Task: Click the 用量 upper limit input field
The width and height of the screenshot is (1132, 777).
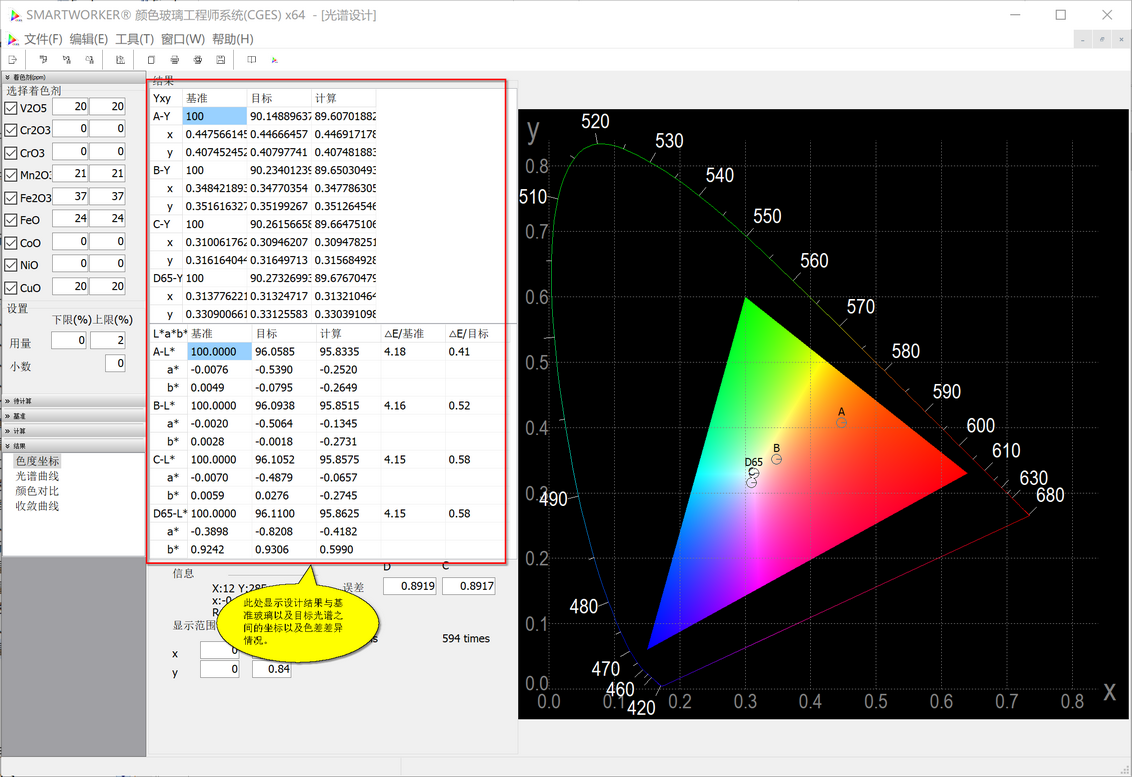Action: tap(108, 340)
